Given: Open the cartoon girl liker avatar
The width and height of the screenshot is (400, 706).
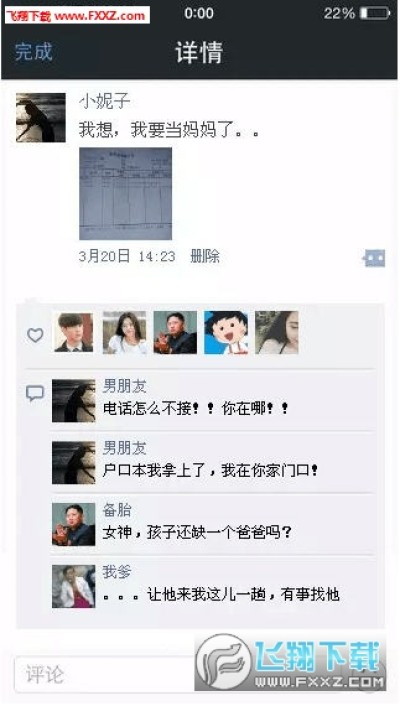Looking at the screenshot, I should [x=226, y=332].
